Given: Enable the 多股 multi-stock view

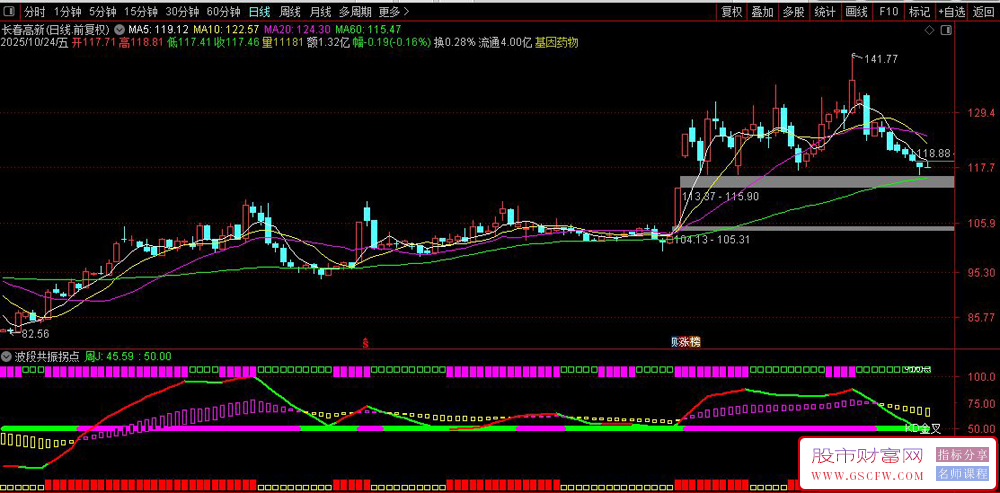Looking at the screenshot, I should click(x=793, y=12).
